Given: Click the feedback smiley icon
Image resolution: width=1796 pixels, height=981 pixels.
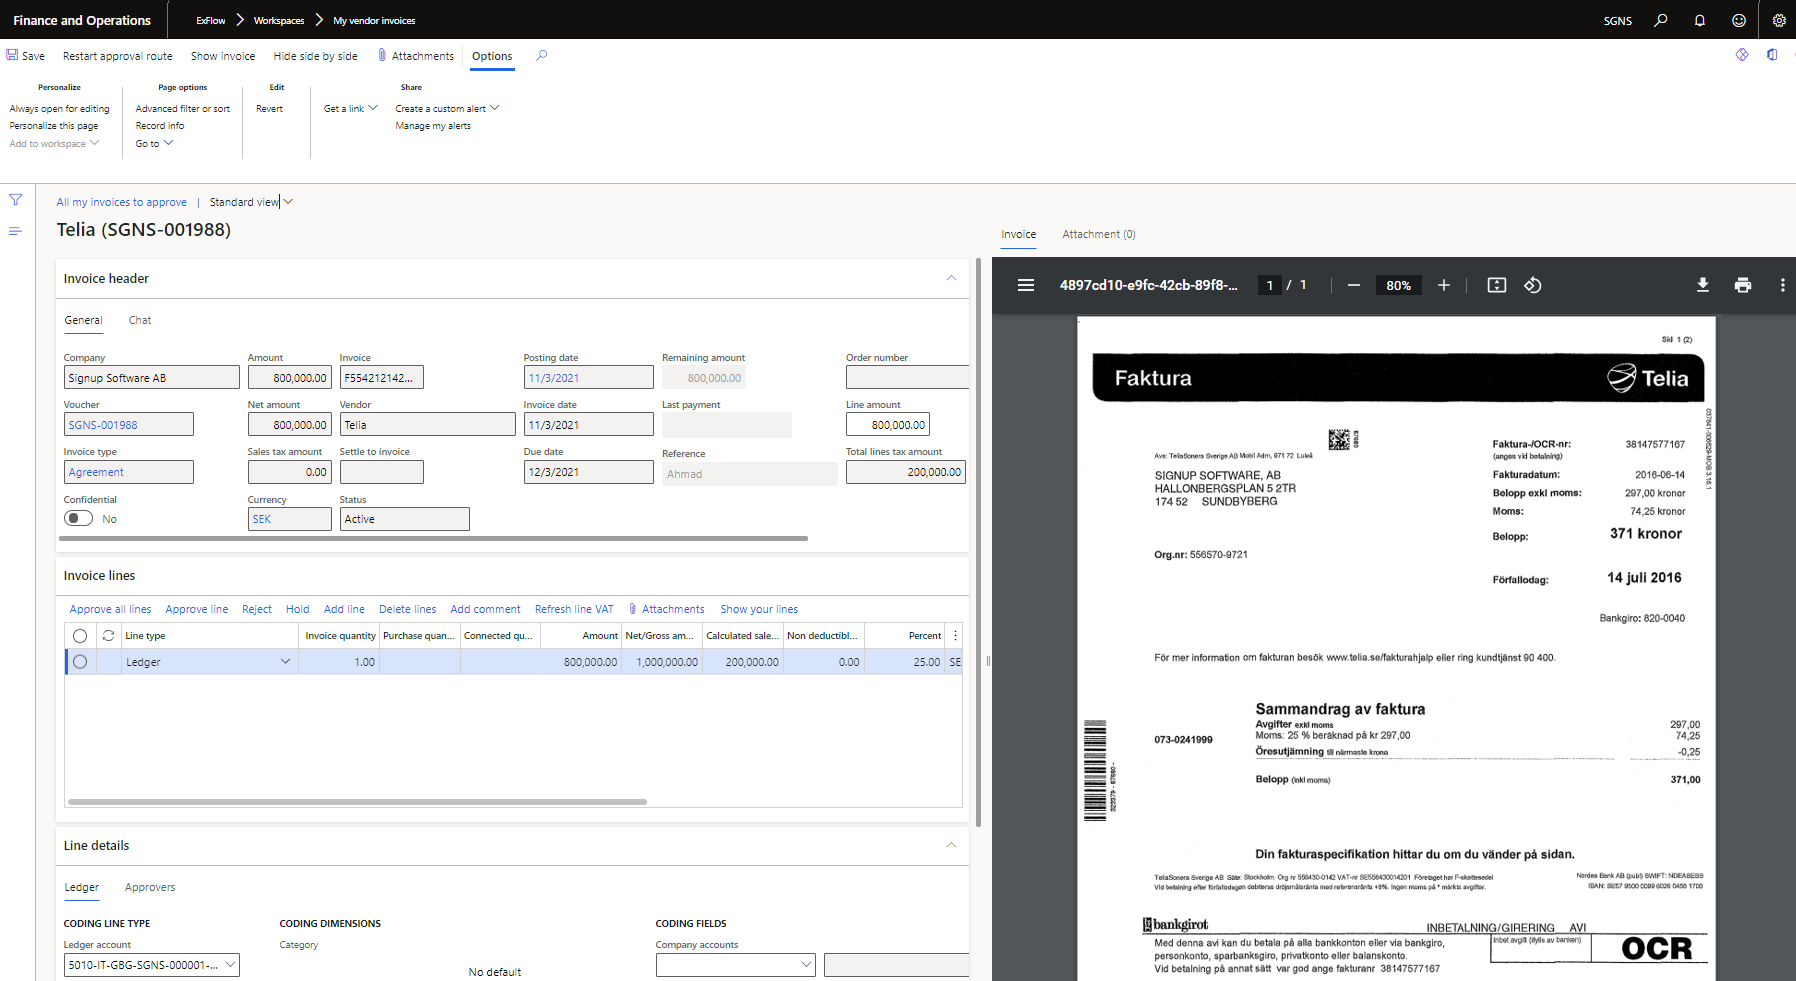Looking at the screenshot, I should point(1739,20).
